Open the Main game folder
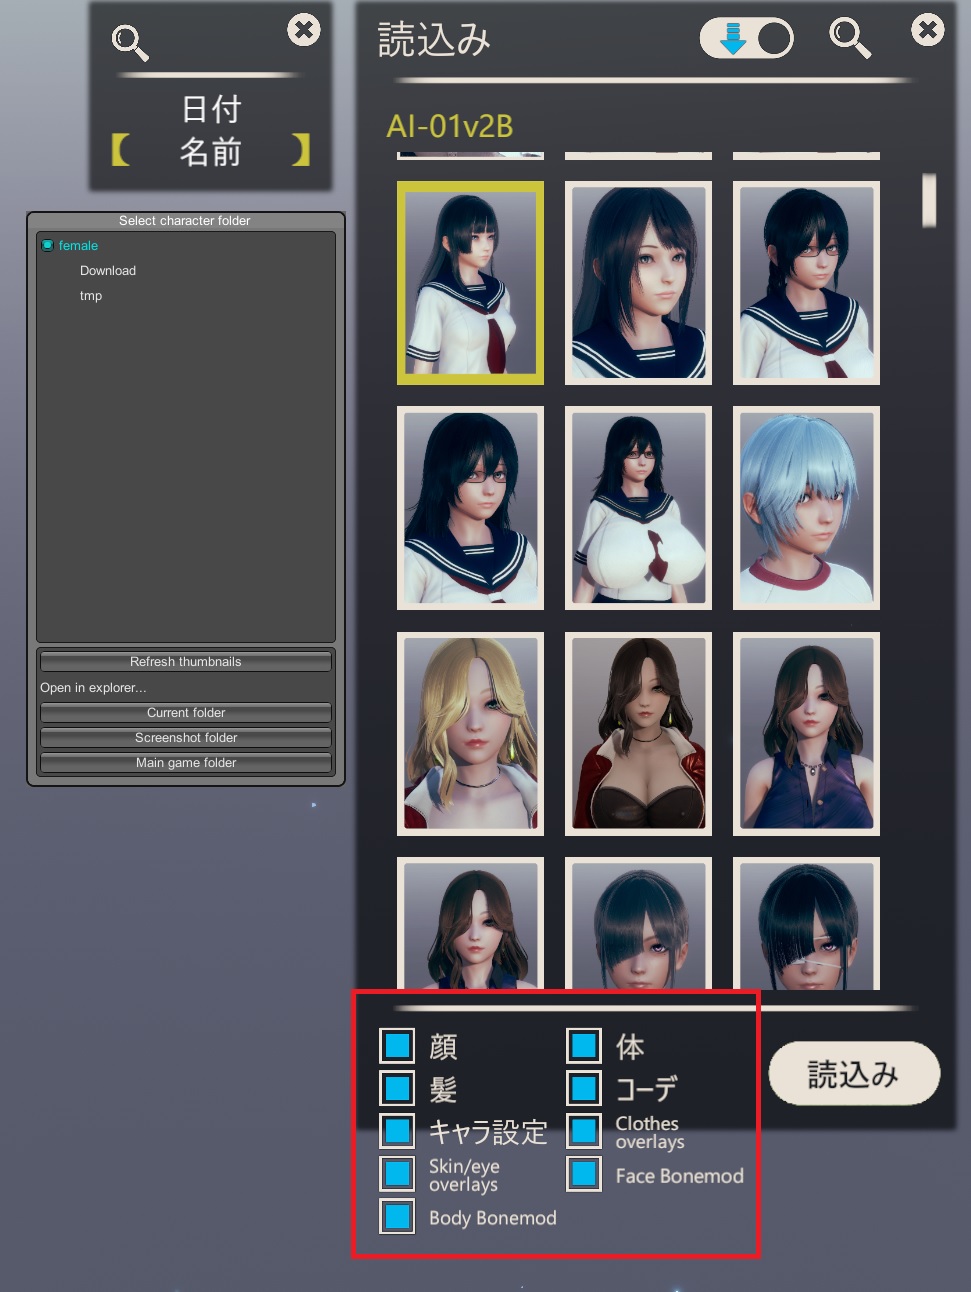Screen dimensions: 971x1292 coord(186,763)
